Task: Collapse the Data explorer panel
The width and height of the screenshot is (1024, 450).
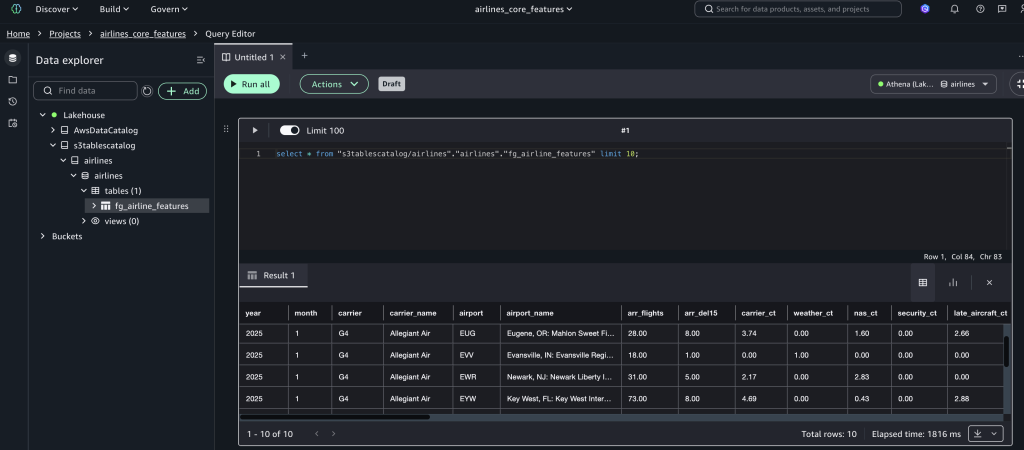Action: point(200,60)
